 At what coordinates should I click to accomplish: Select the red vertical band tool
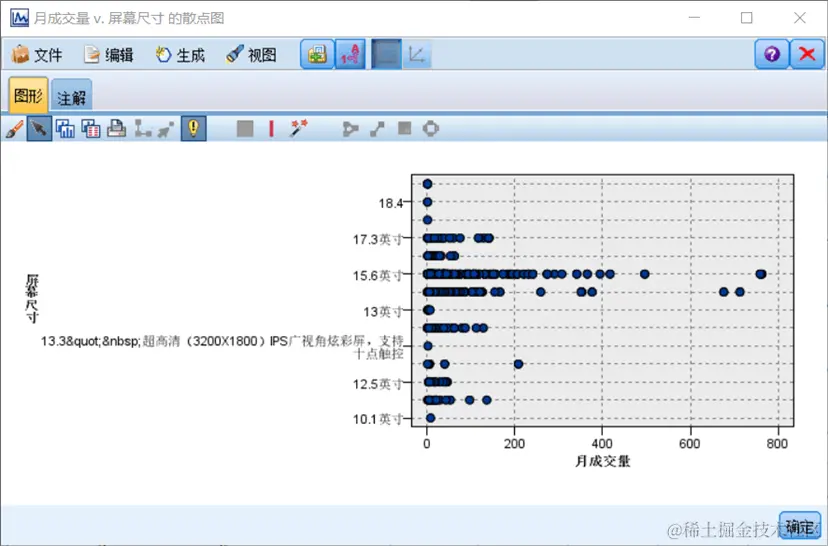pyautogui.click(x=271, y=129)
